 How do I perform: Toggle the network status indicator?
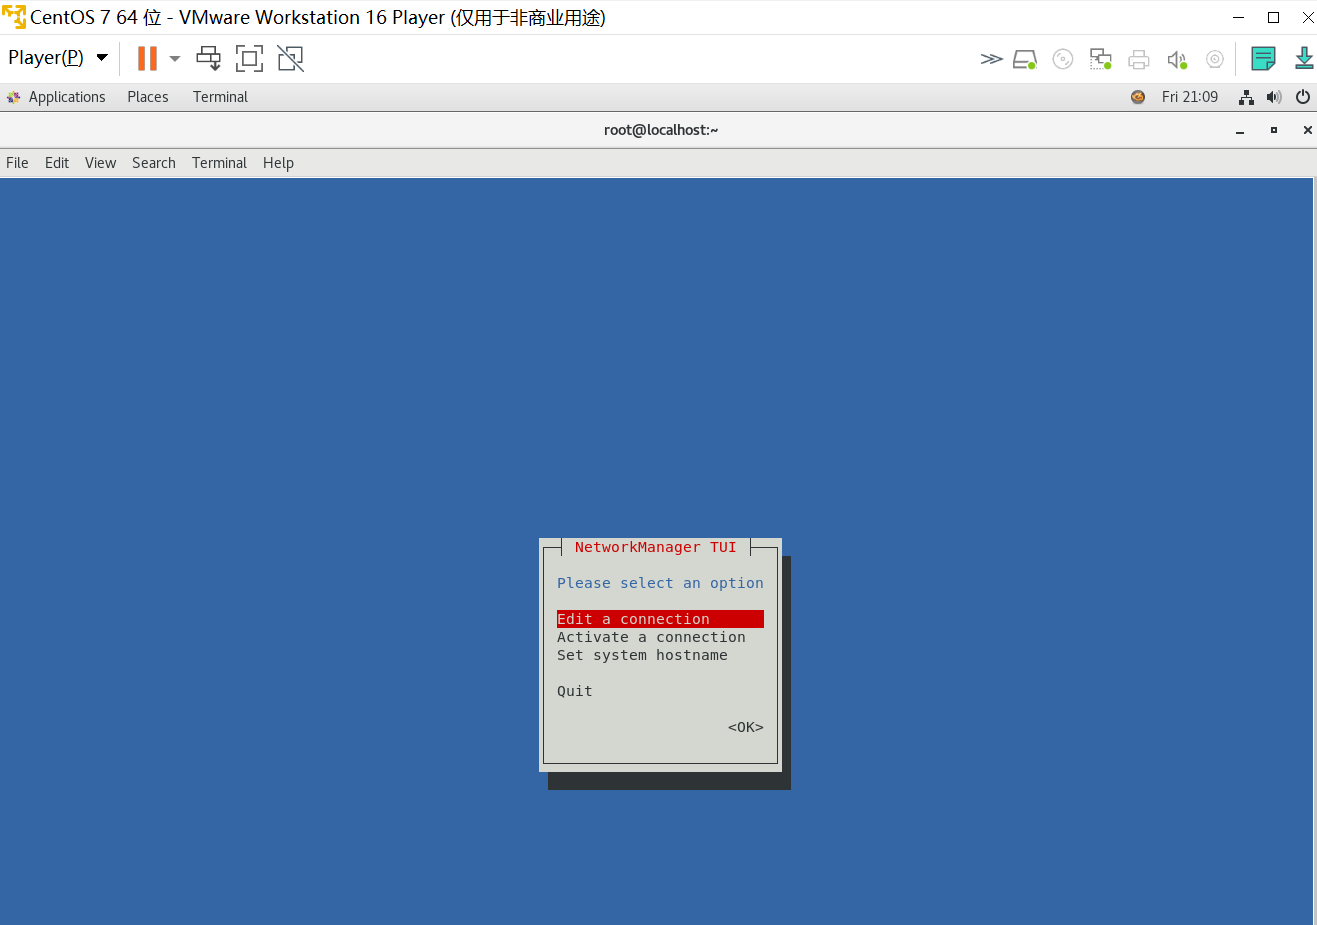1246,97
